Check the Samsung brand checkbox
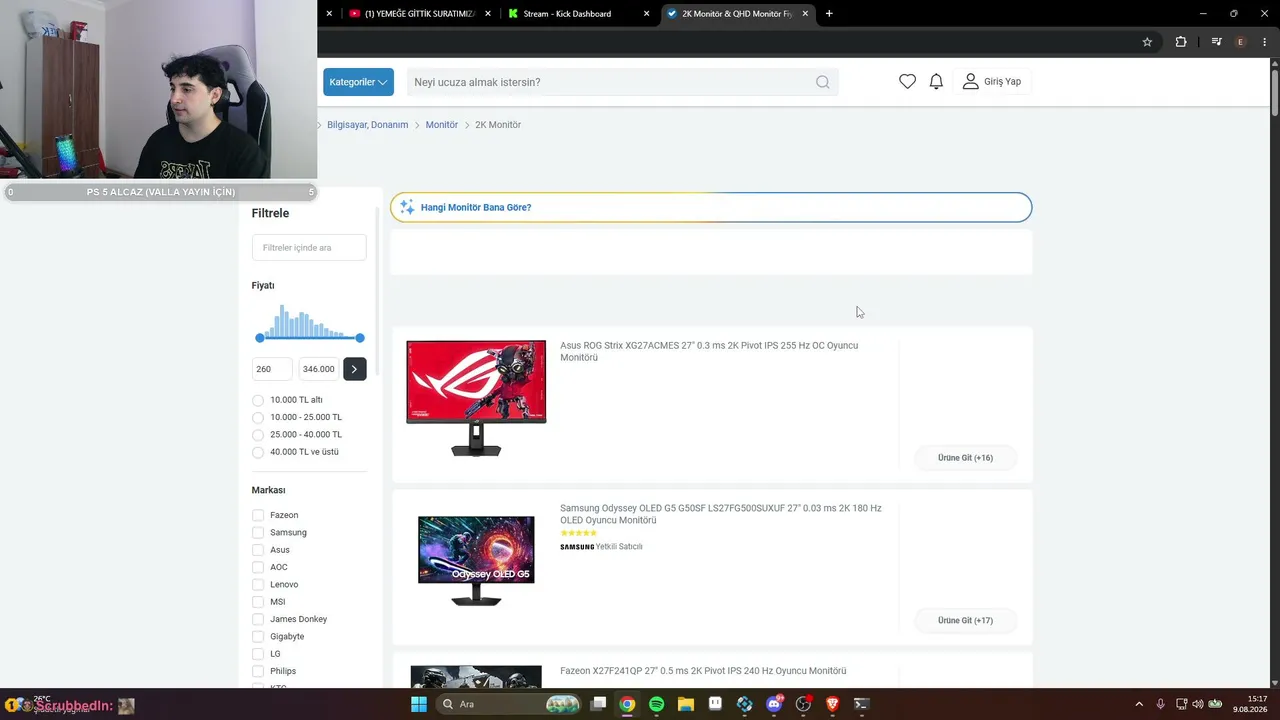 (x=258, y=533)
